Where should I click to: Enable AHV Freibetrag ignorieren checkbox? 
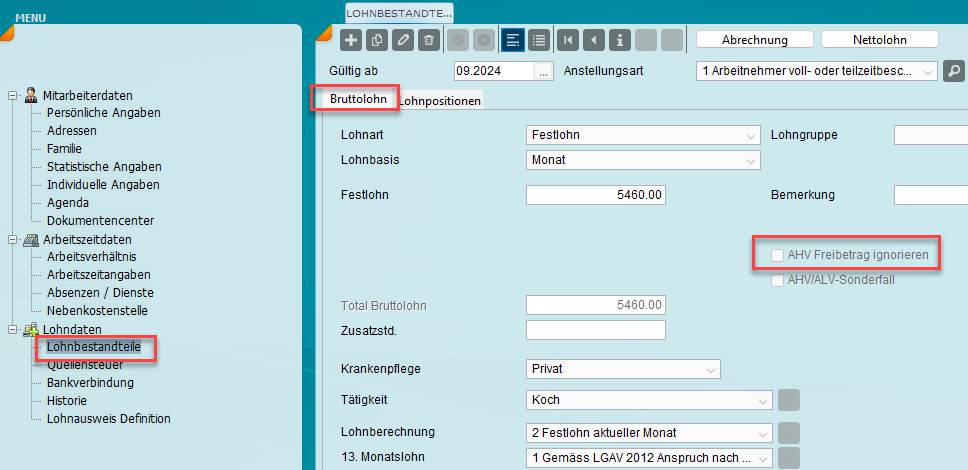click(x=777, y=256)
